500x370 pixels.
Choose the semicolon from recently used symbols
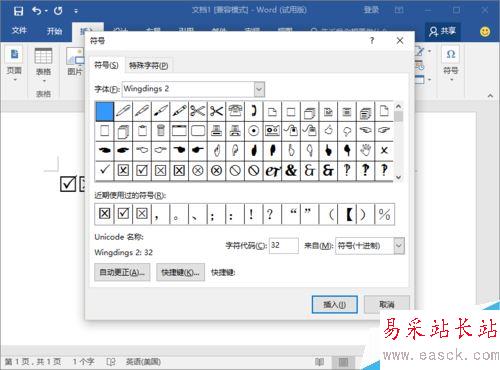216,213
